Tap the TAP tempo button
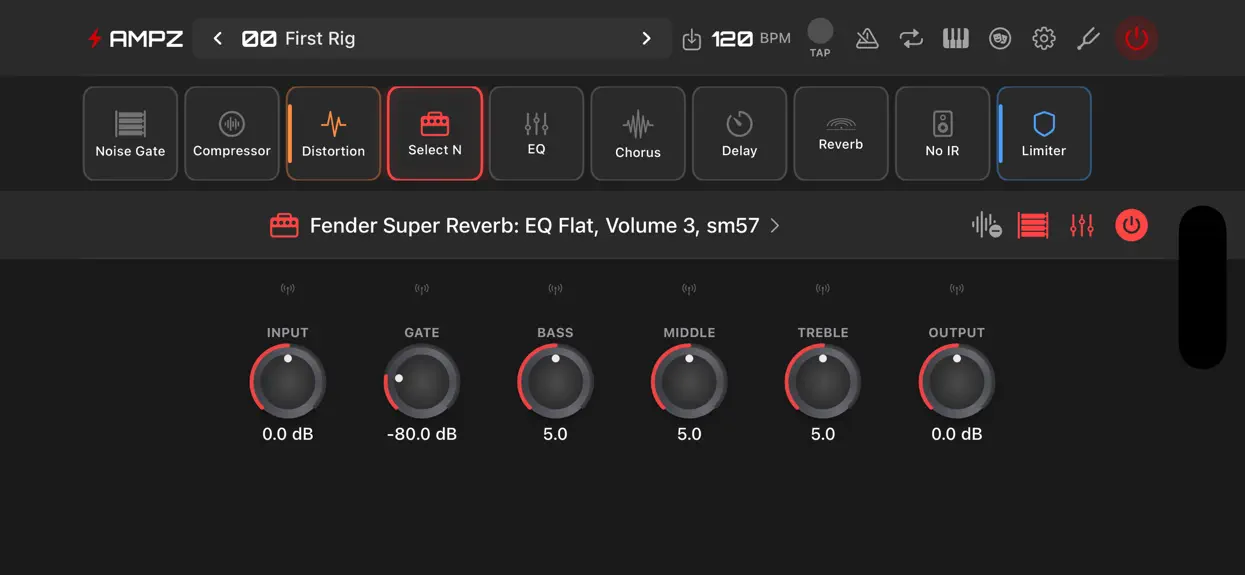Viewport: 1245px width, 575px height. pyautogui.click(x=820, y=37)
